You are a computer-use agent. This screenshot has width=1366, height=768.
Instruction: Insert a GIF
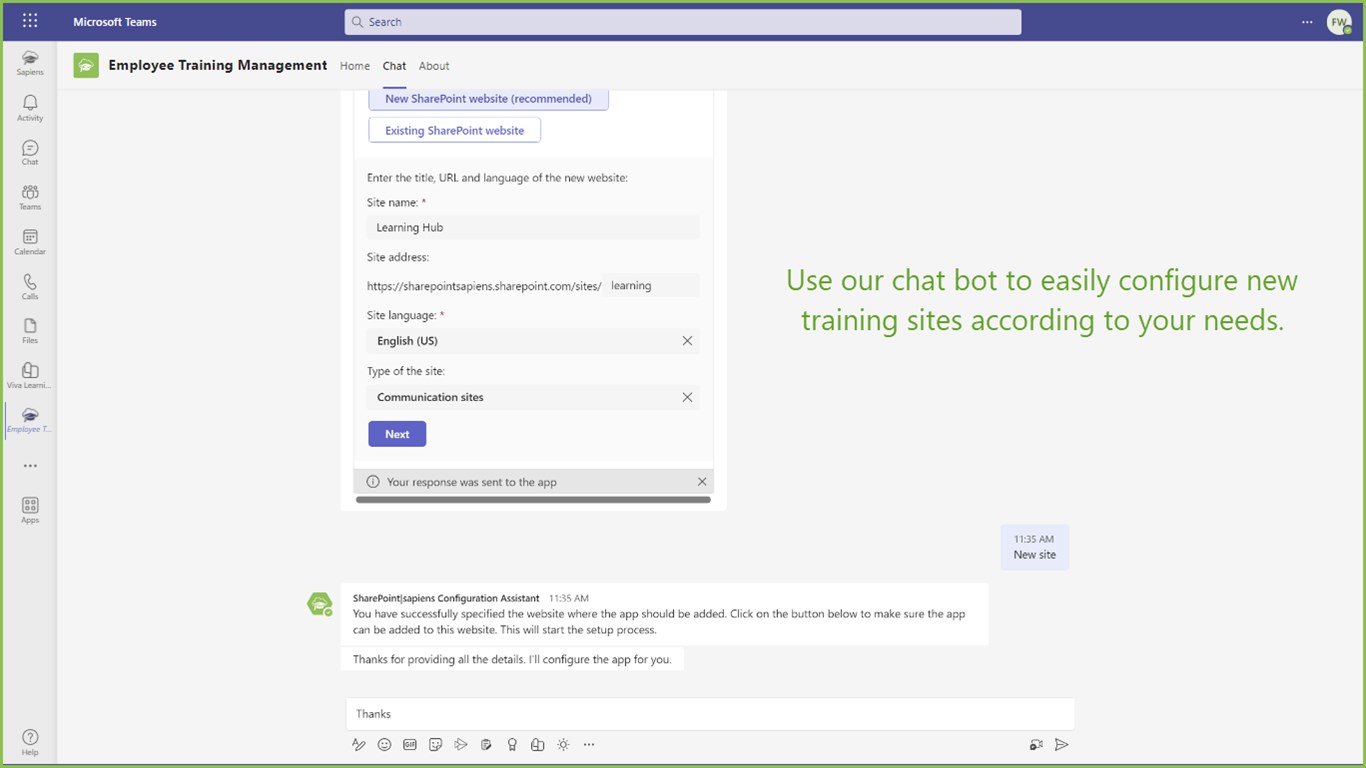pos(410,744)
